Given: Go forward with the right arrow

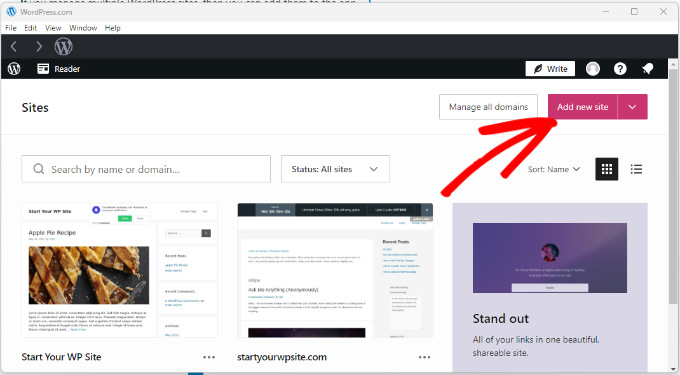Looking at the screenshot, I should (x=39, y=46).
